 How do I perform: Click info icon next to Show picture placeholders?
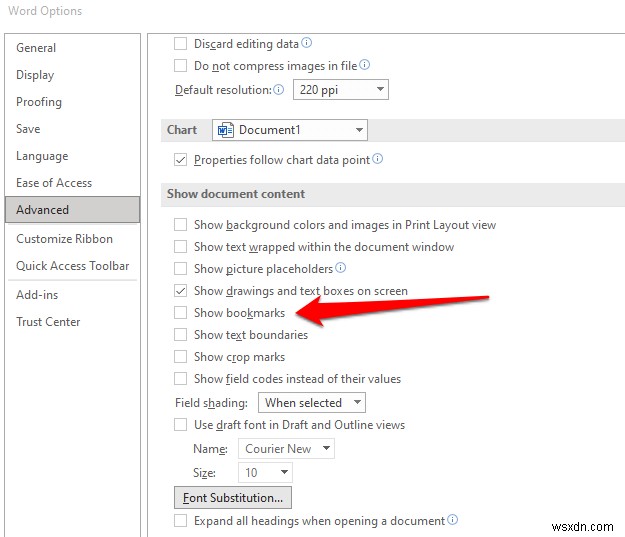click(x=340, y=268)
